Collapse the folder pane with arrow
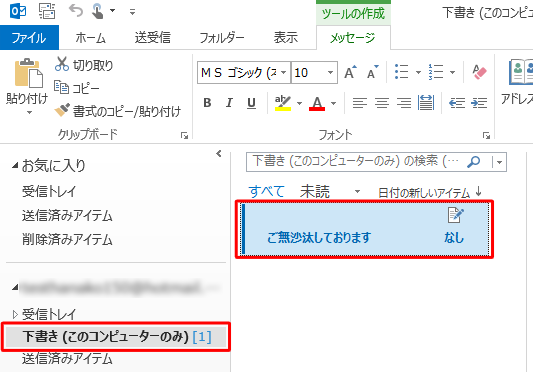The width and height of the screenshot is (533, 372). (219, 154)
